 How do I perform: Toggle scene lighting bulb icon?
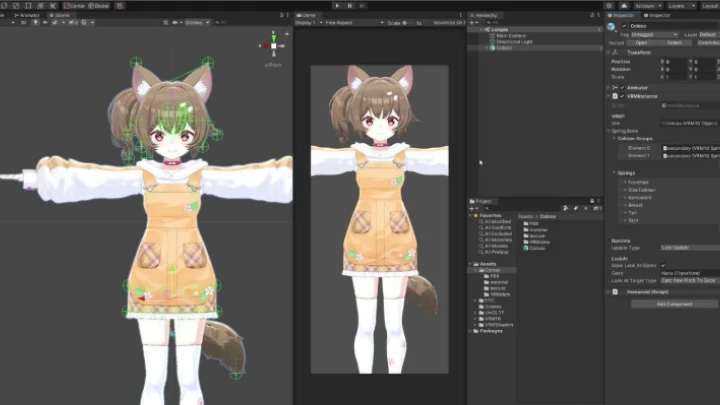coord(35,22)
